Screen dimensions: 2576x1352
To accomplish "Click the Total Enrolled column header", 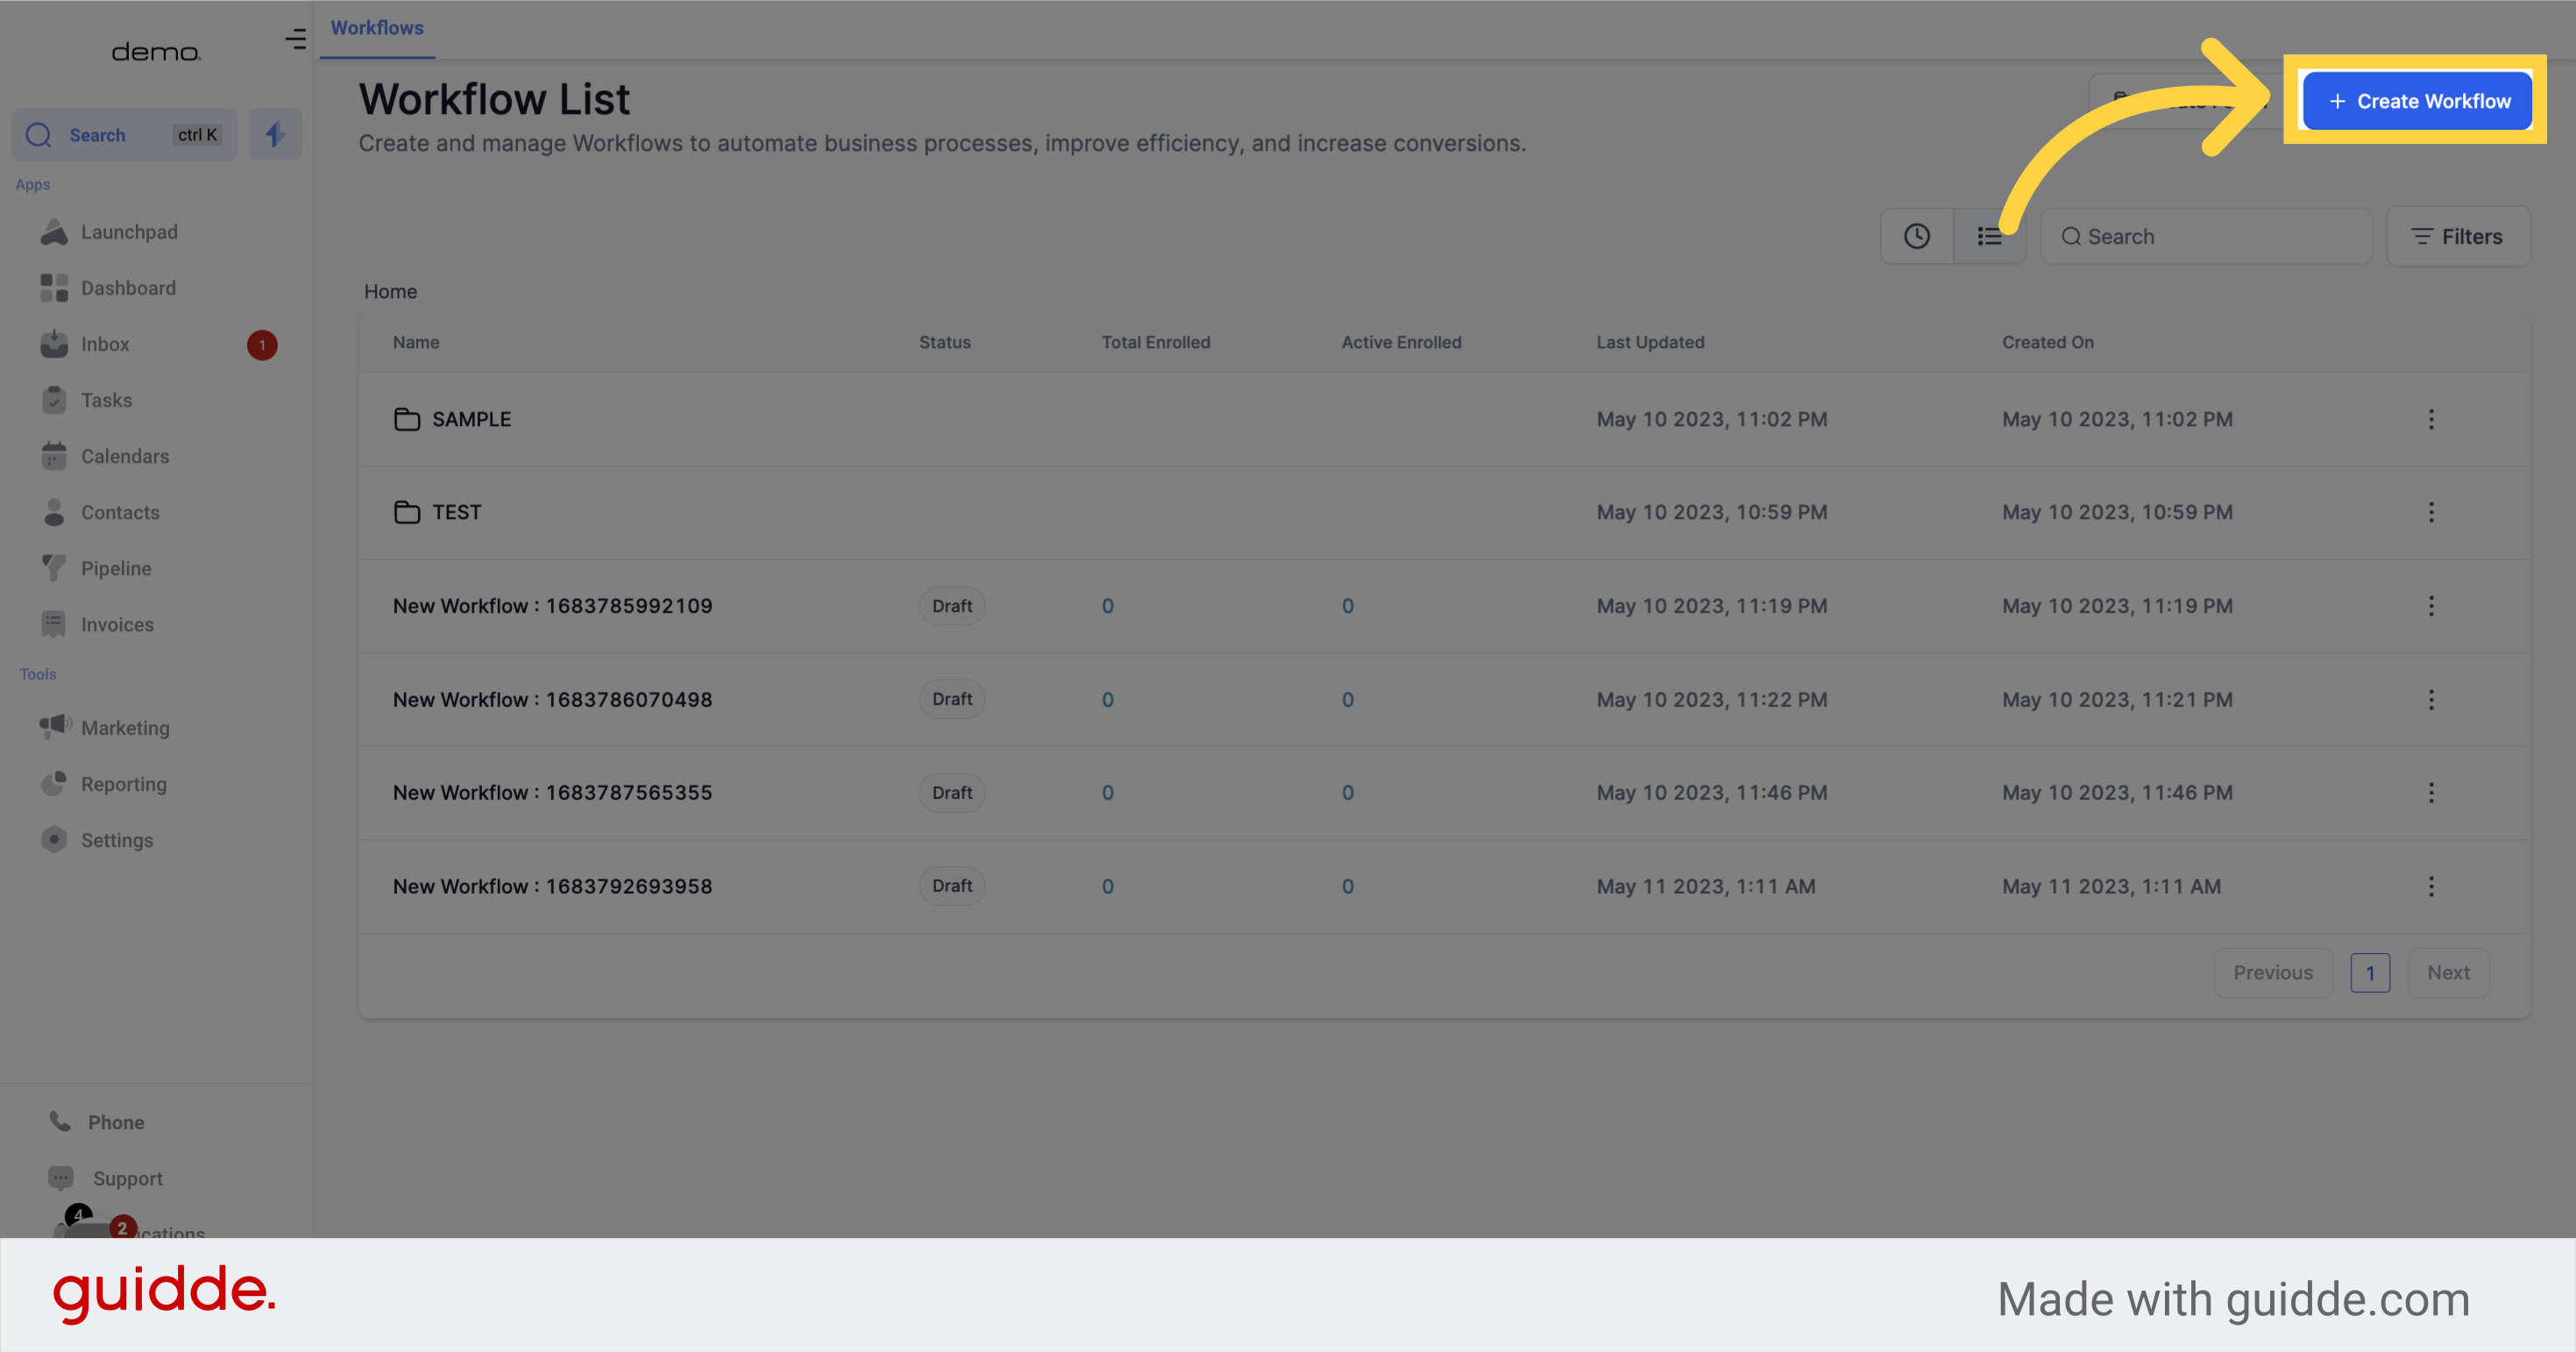I will [x=1155, y=342].
